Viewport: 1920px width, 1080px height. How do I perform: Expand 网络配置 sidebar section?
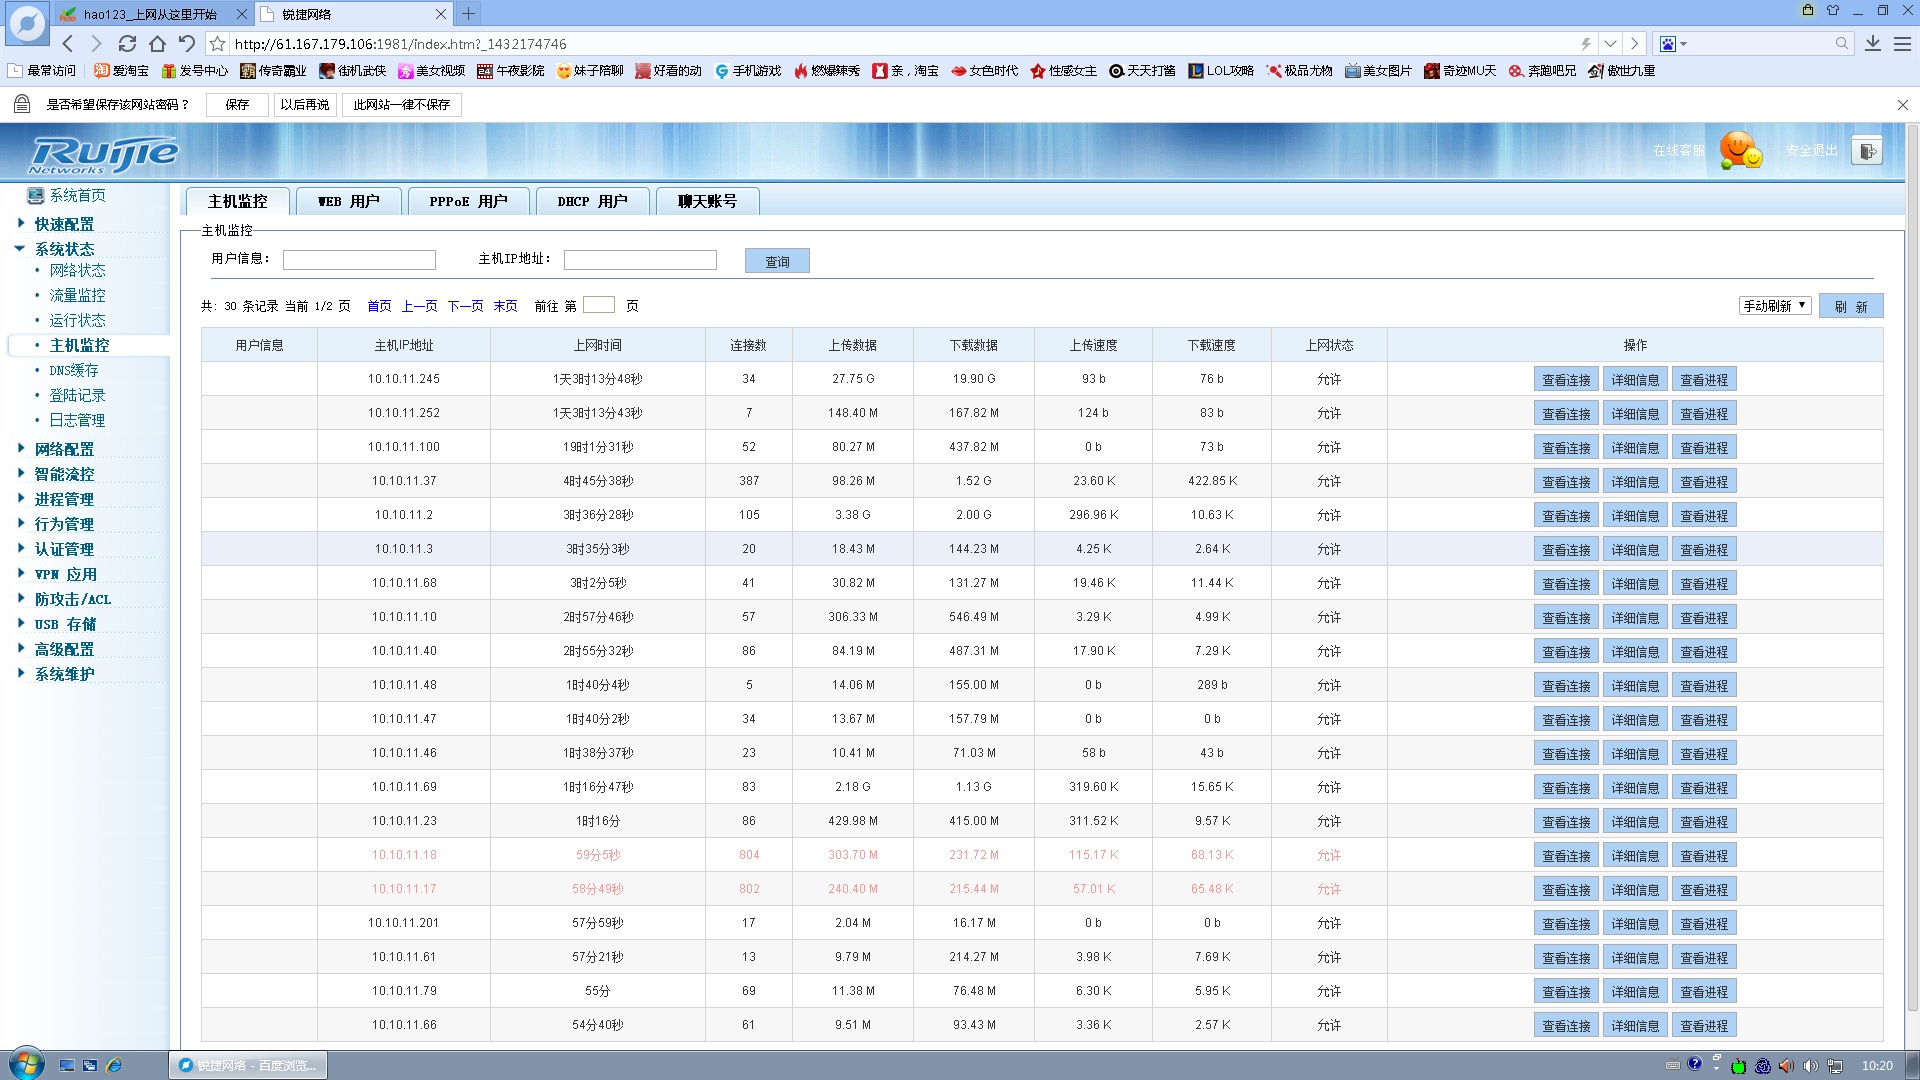[x=64, y=449]
